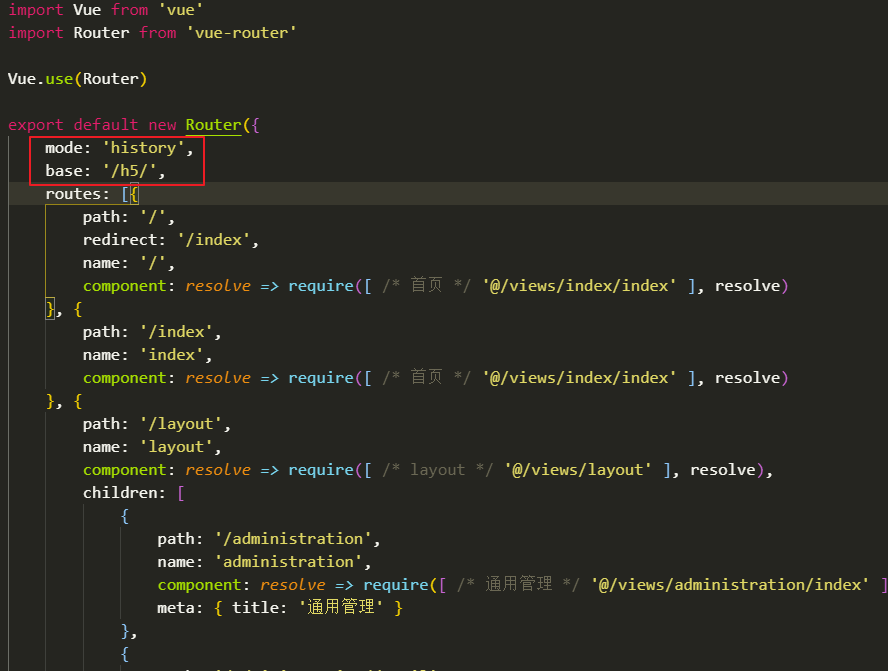Select the Vue.use(Router) line
888x671 pixels.
(78, 79)
